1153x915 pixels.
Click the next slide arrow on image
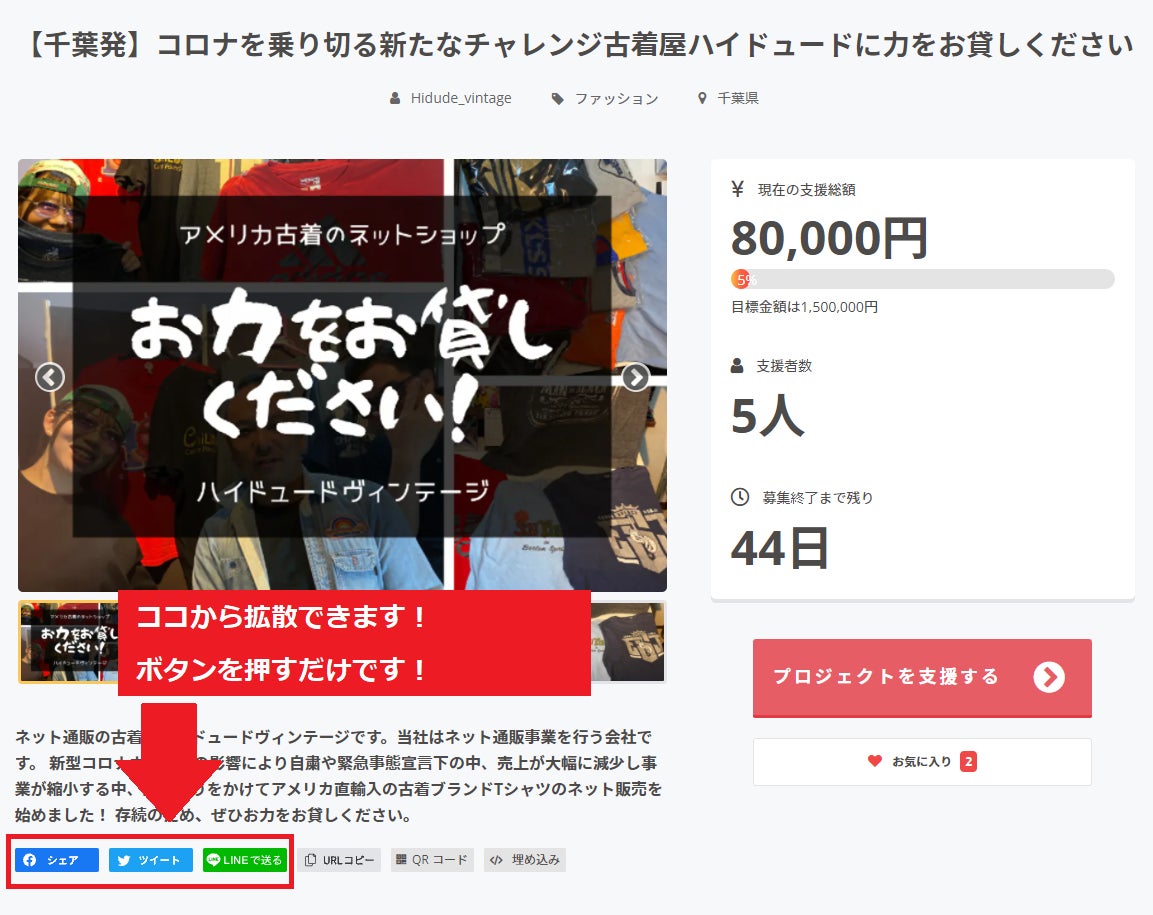[x=635, y=377]
